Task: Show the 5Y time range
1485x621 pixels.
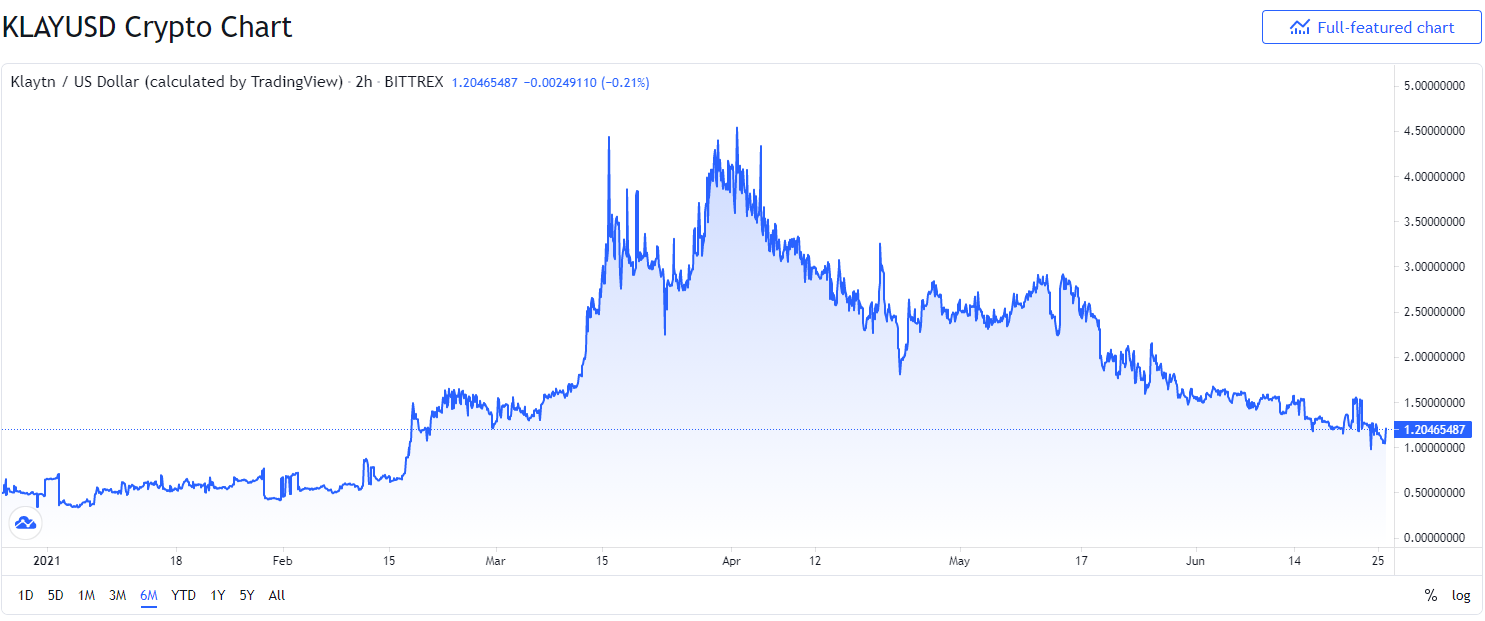Action: click(x=246, y=596)
